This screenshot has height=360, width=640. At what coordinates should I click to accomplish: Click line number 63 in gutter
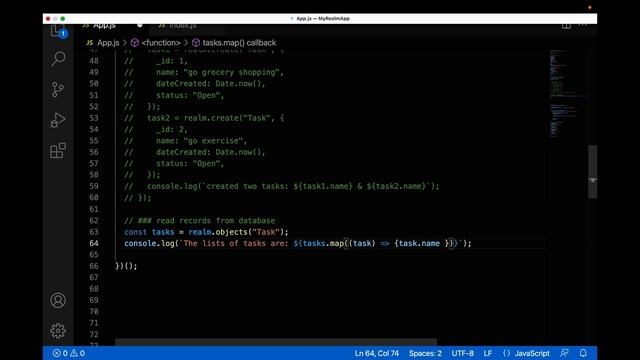point(94,232)
